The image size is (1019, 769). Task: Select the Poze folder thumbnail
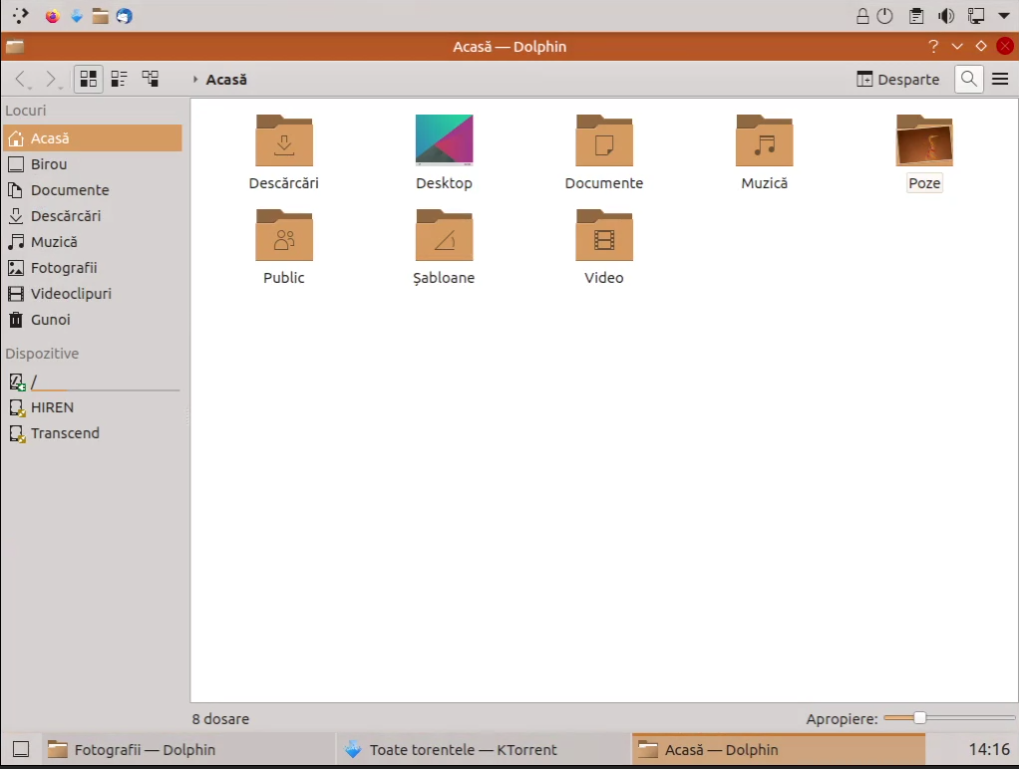924,140
